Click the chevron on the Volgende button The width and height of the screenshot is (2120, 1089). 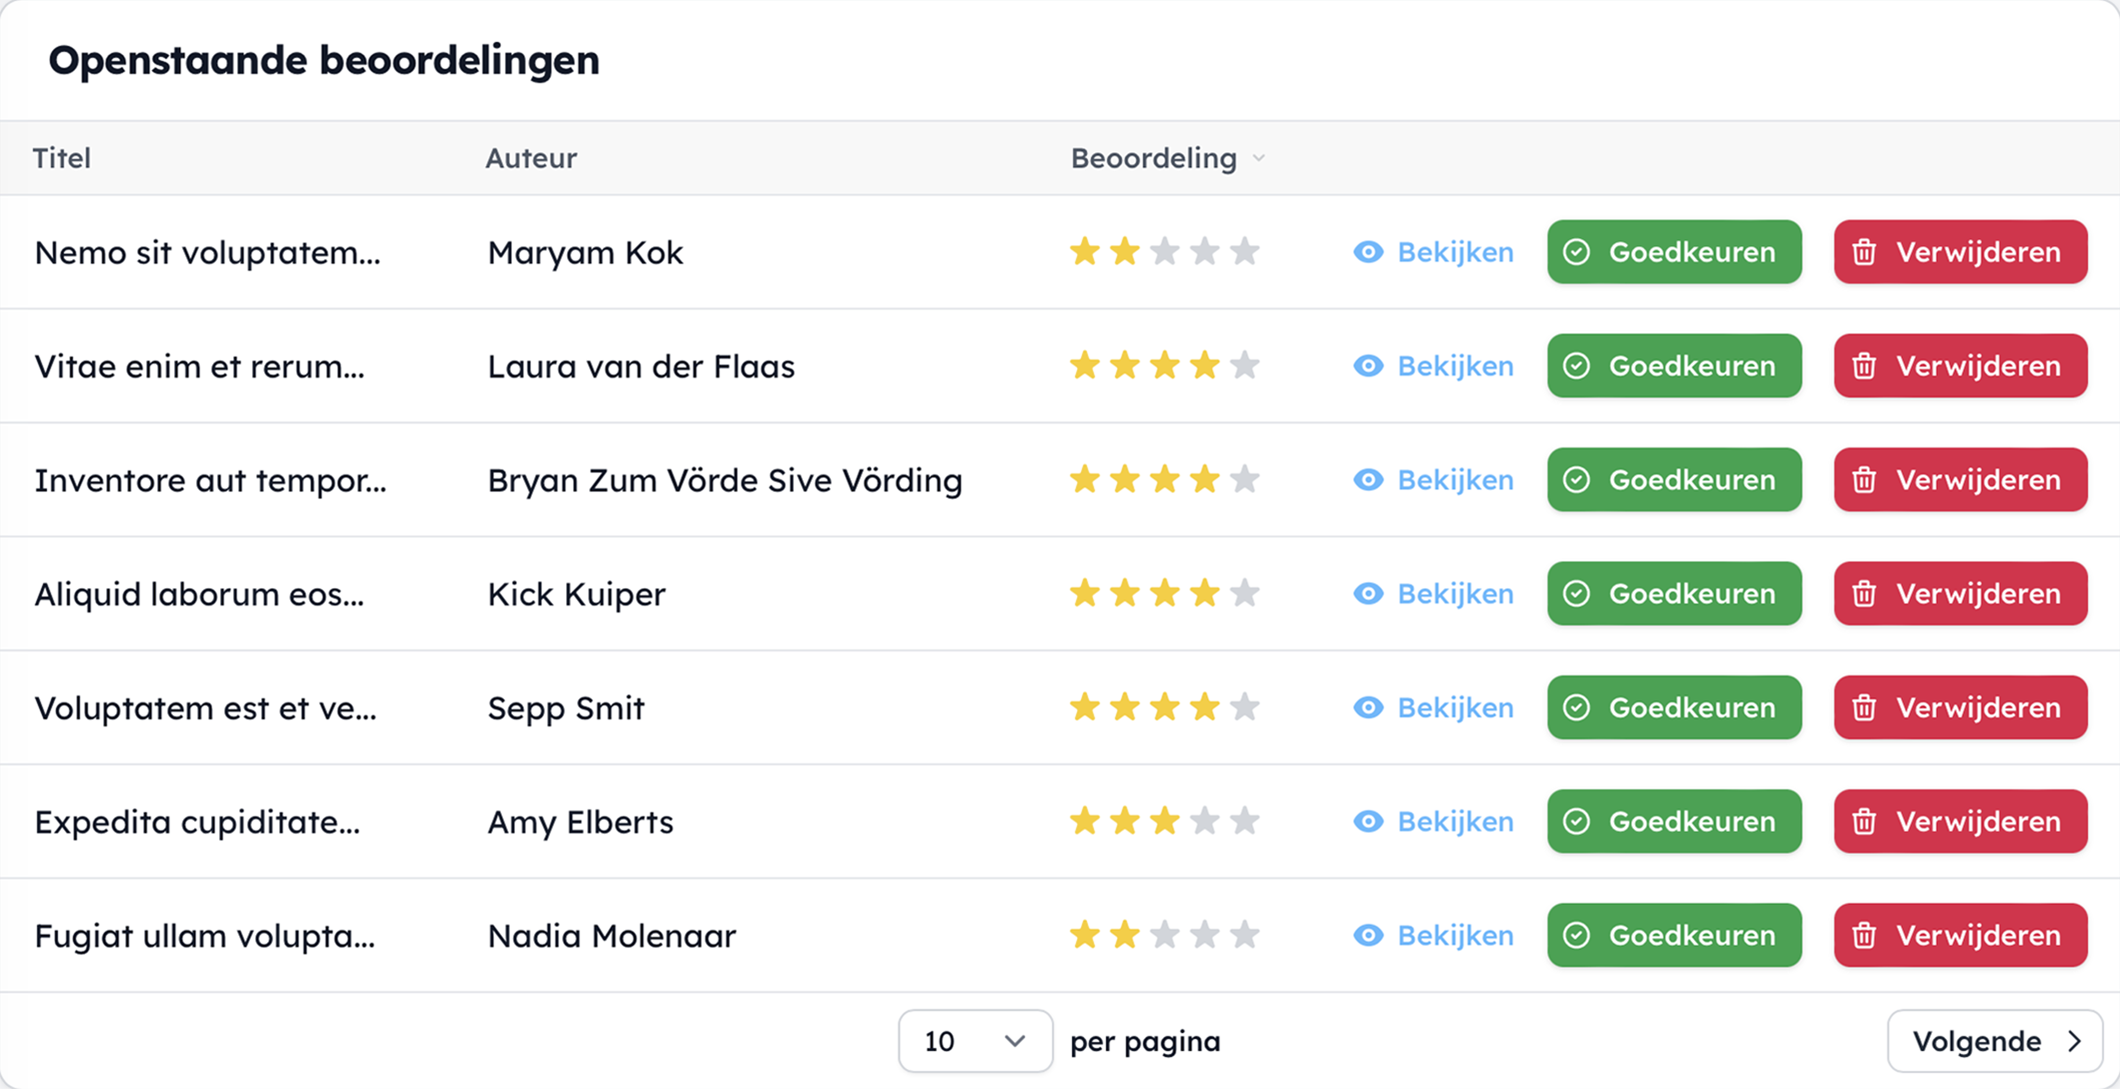2074,1041
